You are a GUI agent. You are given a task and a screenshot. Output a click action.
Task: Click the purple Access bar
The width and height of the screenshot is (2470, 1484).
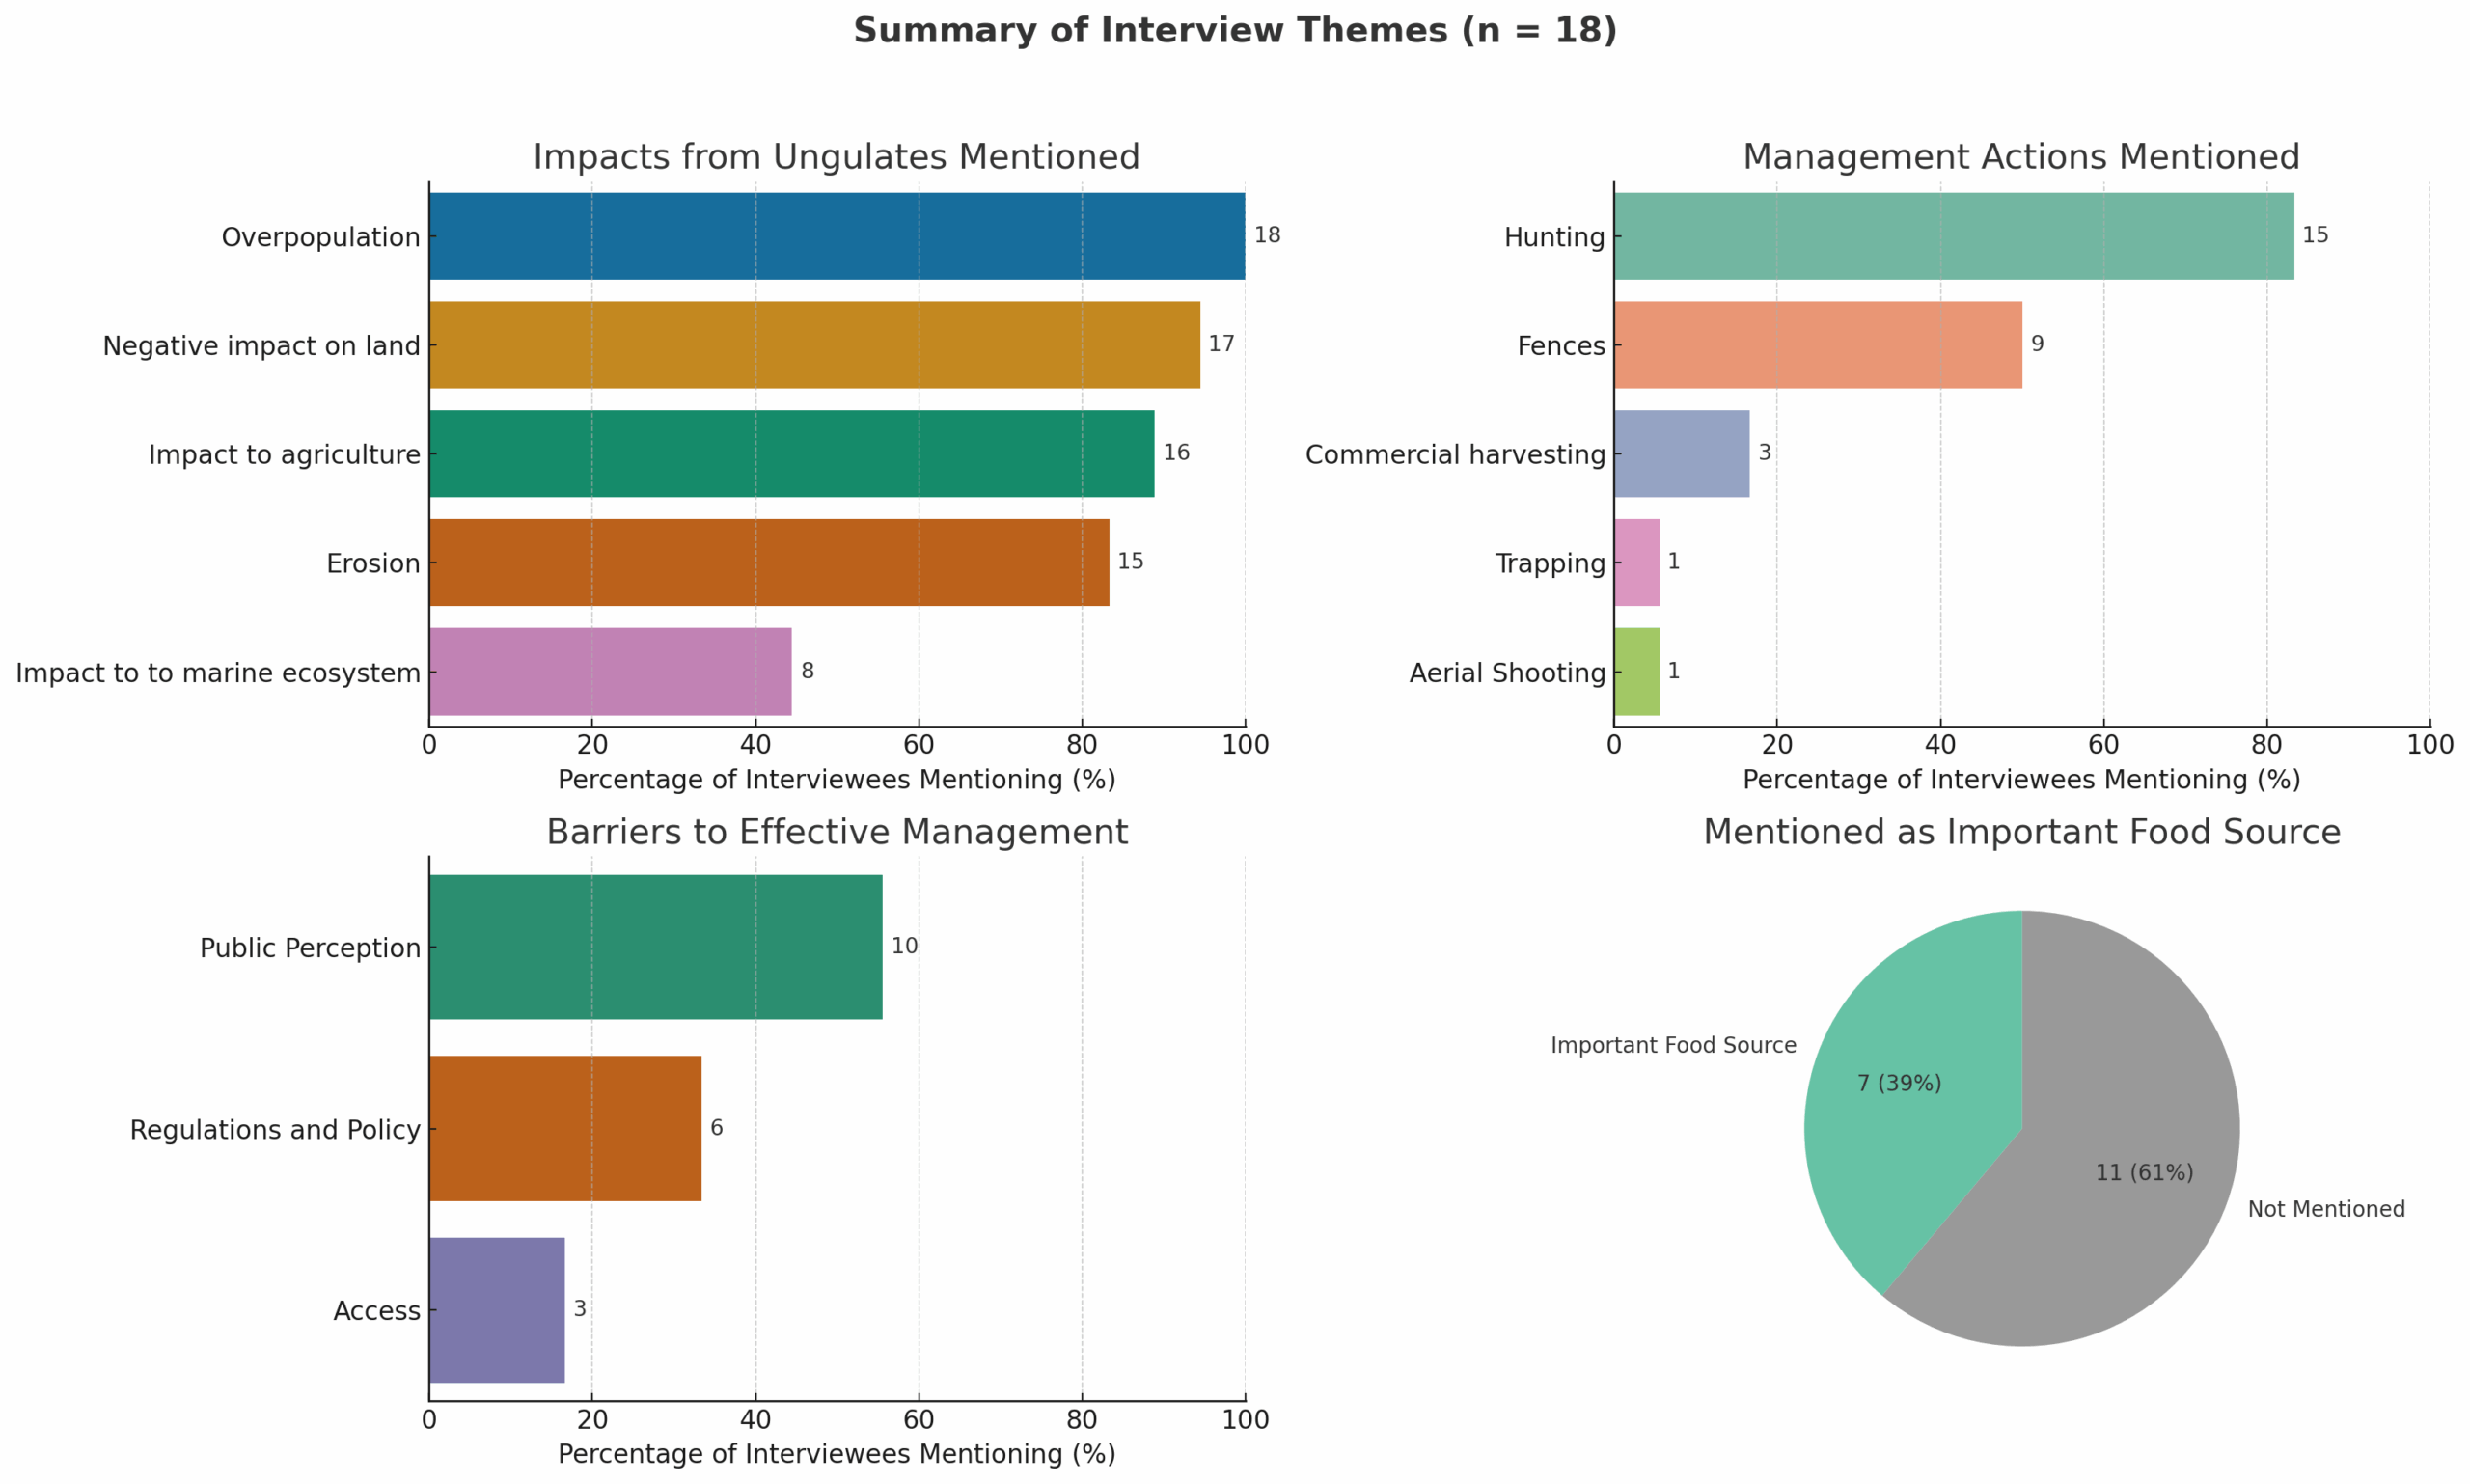[496, 1310]
